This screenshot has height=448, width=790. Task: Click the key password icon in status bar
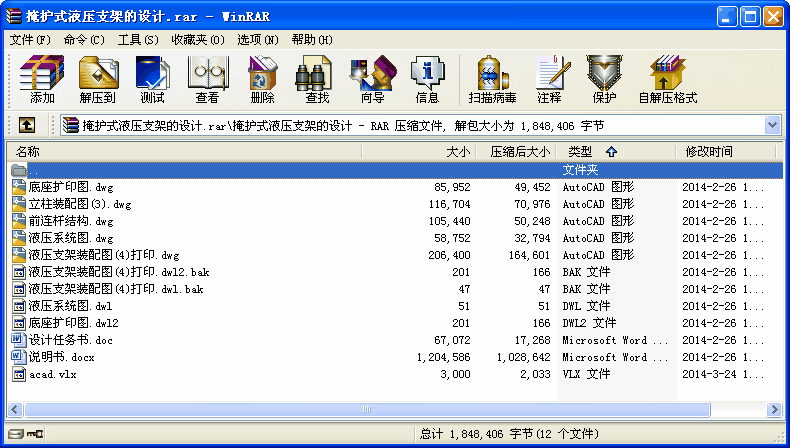tap(35, 434)
